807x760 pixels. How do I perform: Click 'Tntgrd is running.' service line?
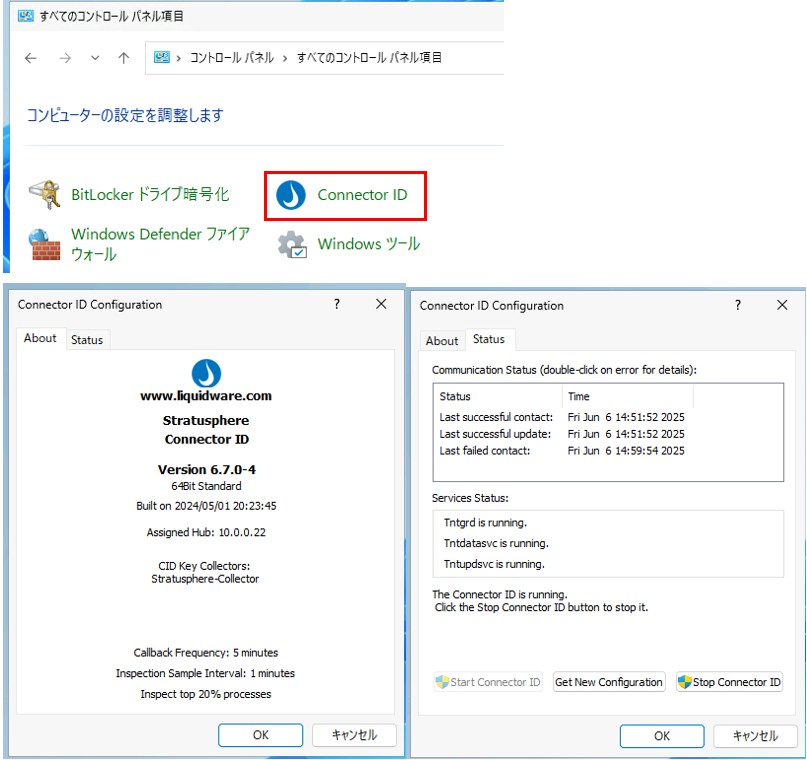485,523
